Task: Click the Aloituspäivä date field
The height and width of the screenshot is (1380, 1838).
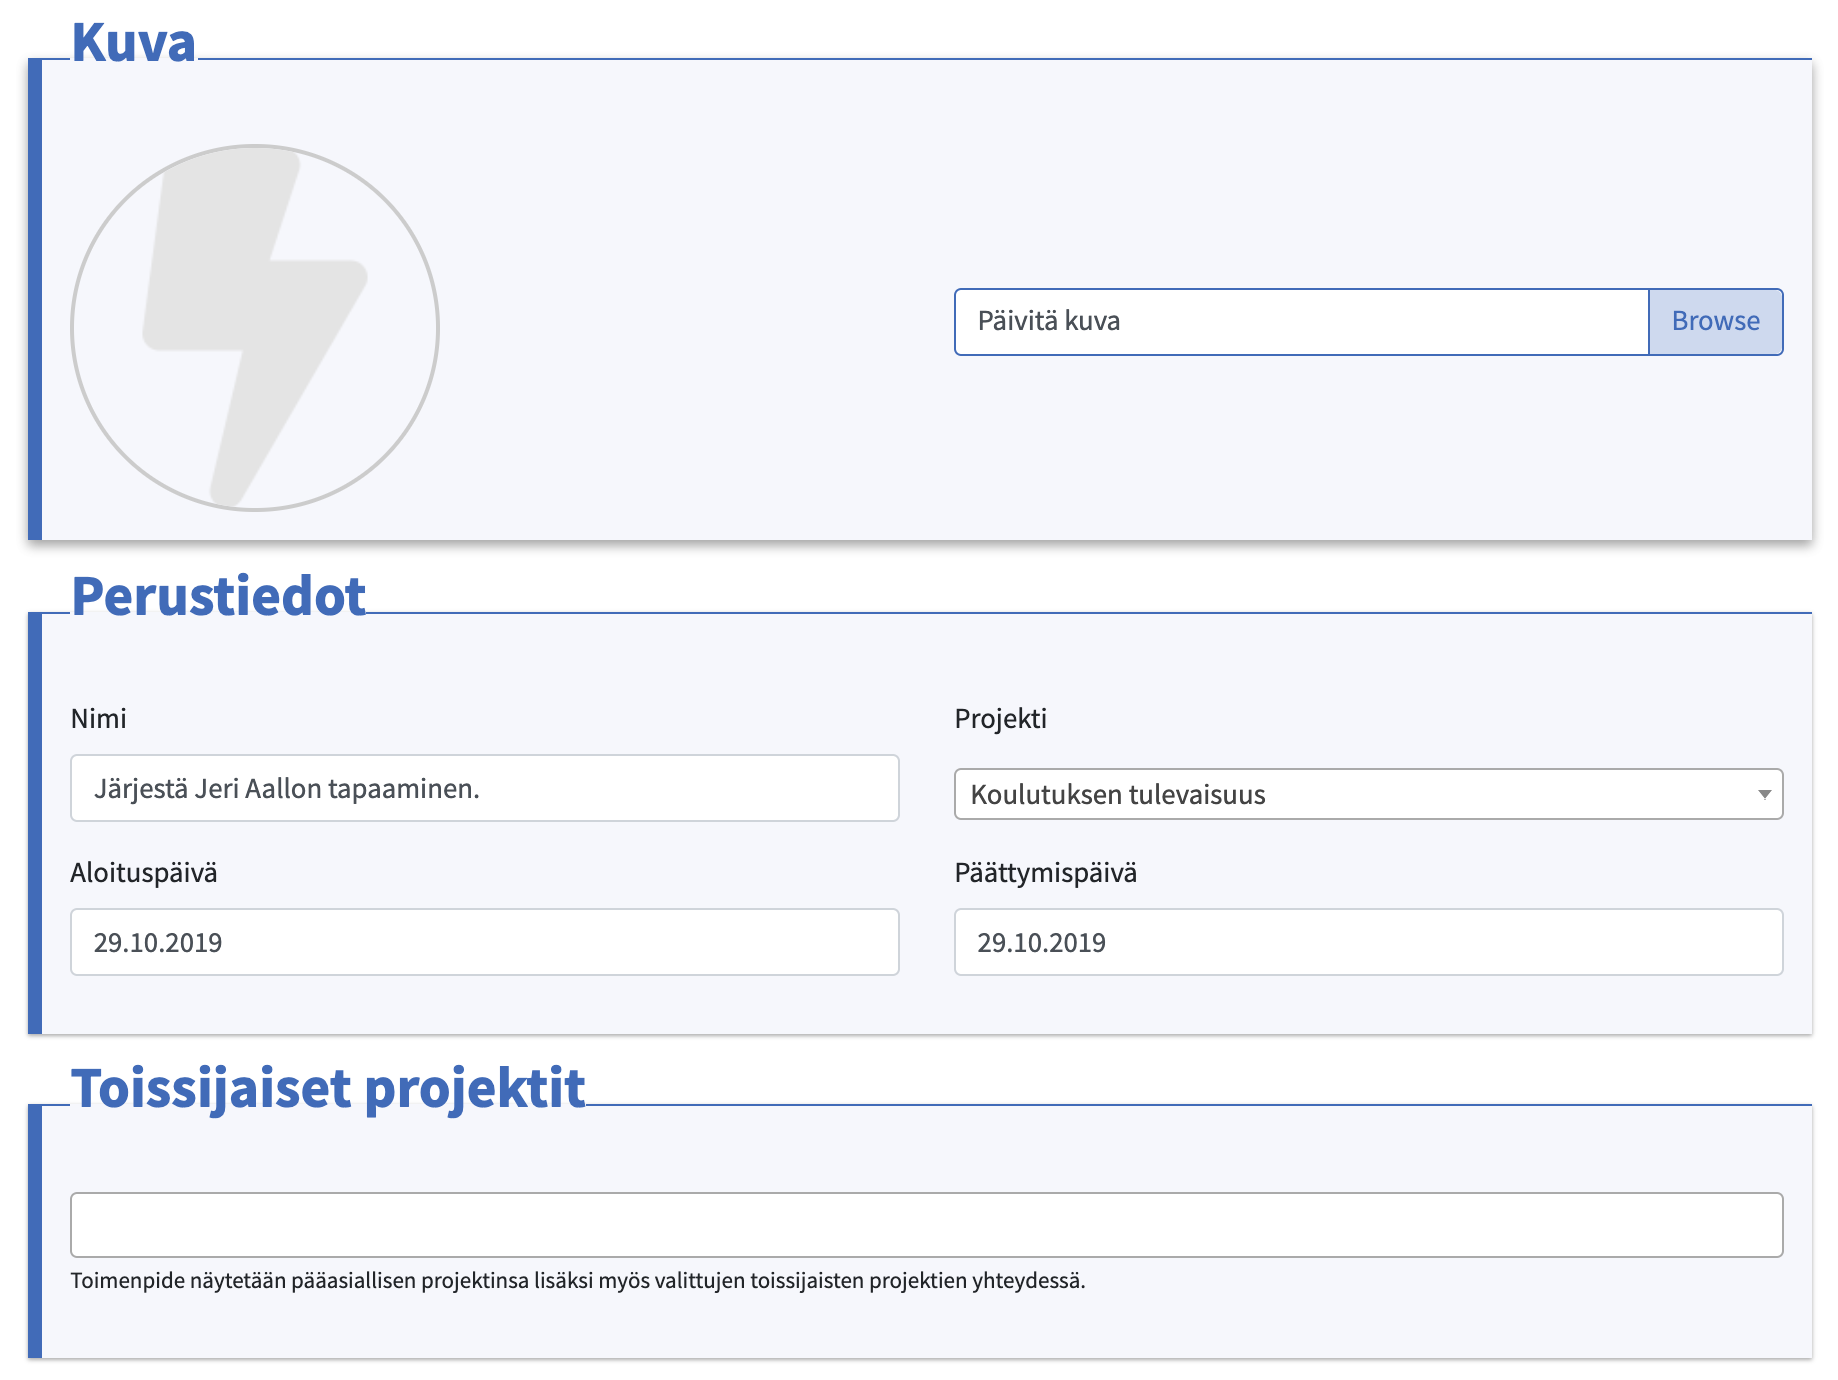Action: click(x=485, y=942)
